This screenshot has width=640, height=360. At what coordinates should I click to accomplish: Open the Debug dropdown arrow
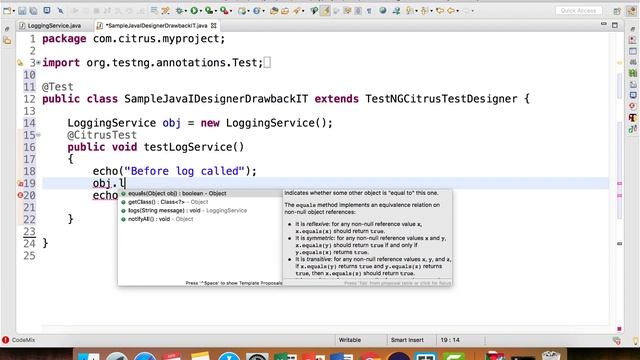186,11
